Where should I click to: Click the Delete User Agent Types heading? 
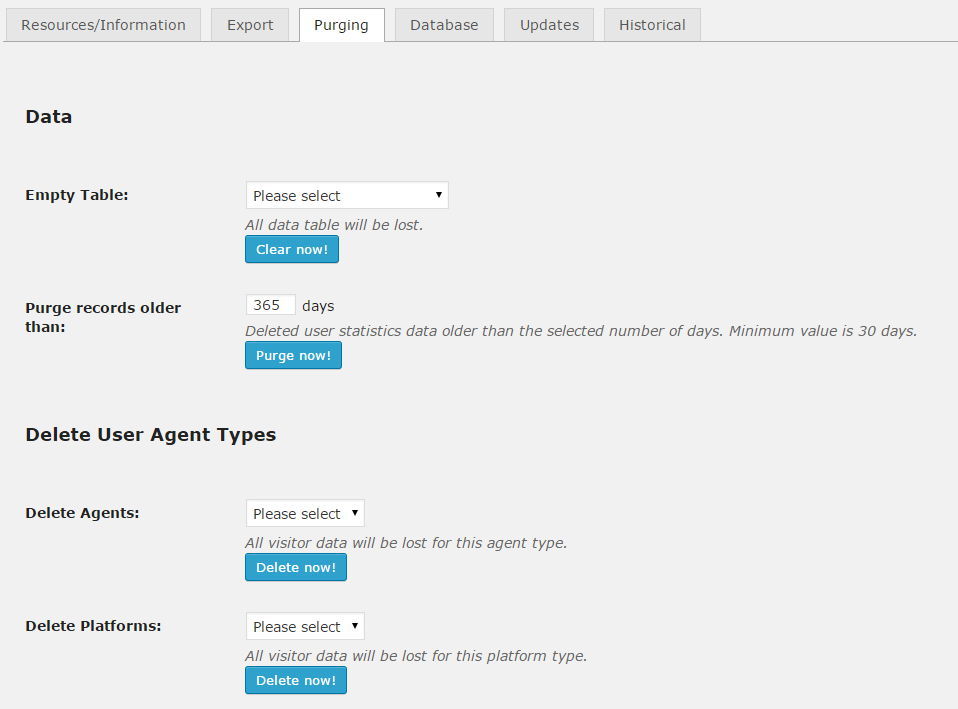tap(150, 435)
